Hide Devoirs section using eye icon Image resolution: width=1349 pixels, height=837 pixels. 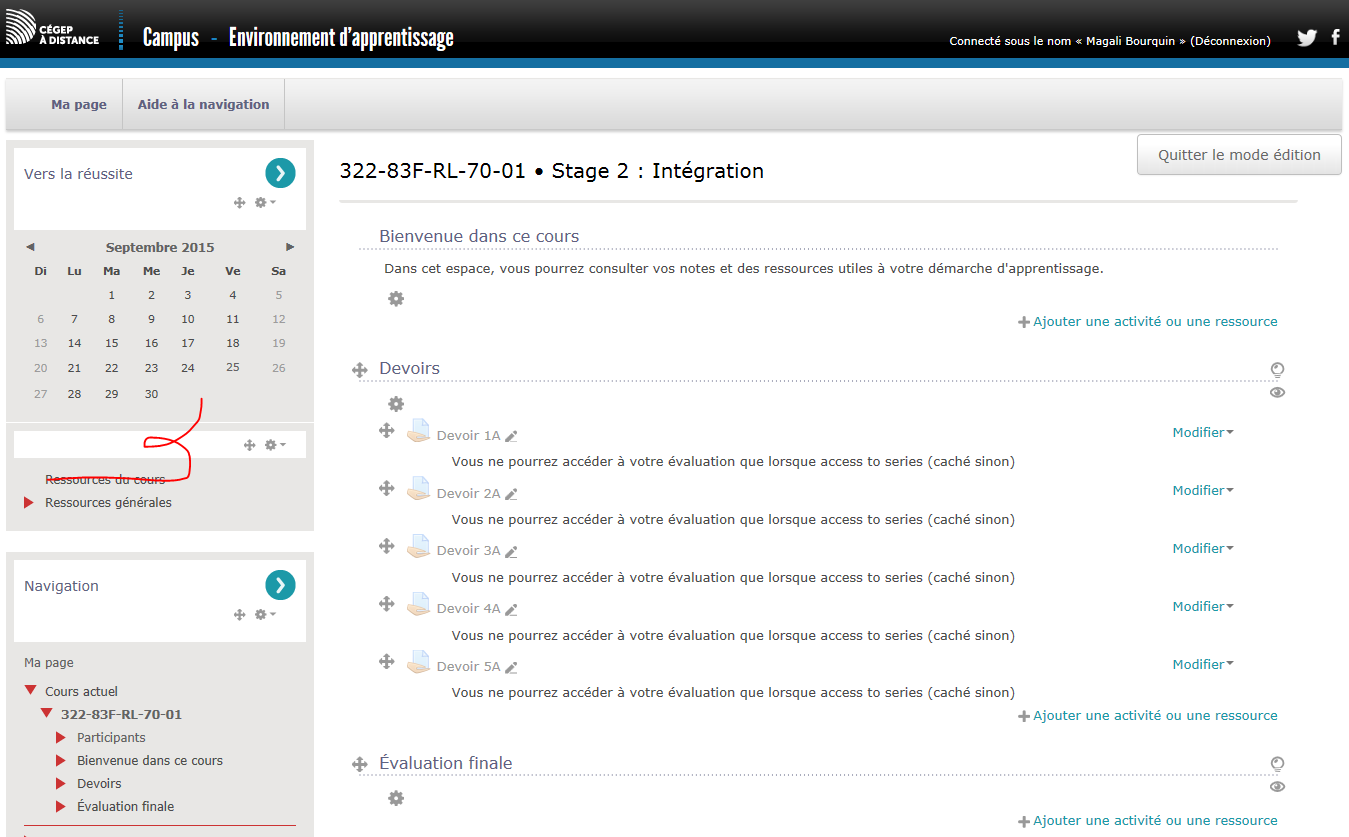(x=1277, y=393)
